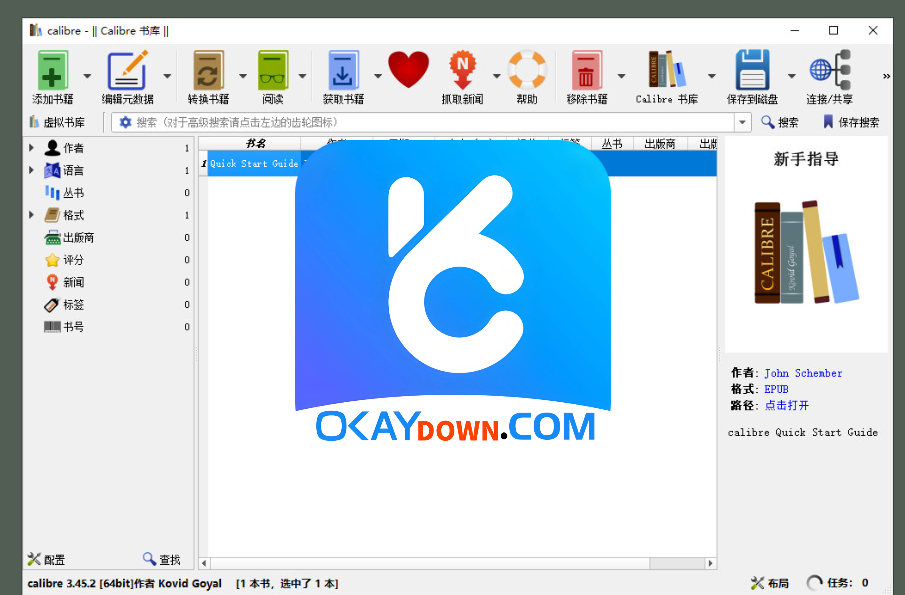Click the book list horizontal scrollbar
The width and height of the screenshot is (905, 595).
[458, 563]
